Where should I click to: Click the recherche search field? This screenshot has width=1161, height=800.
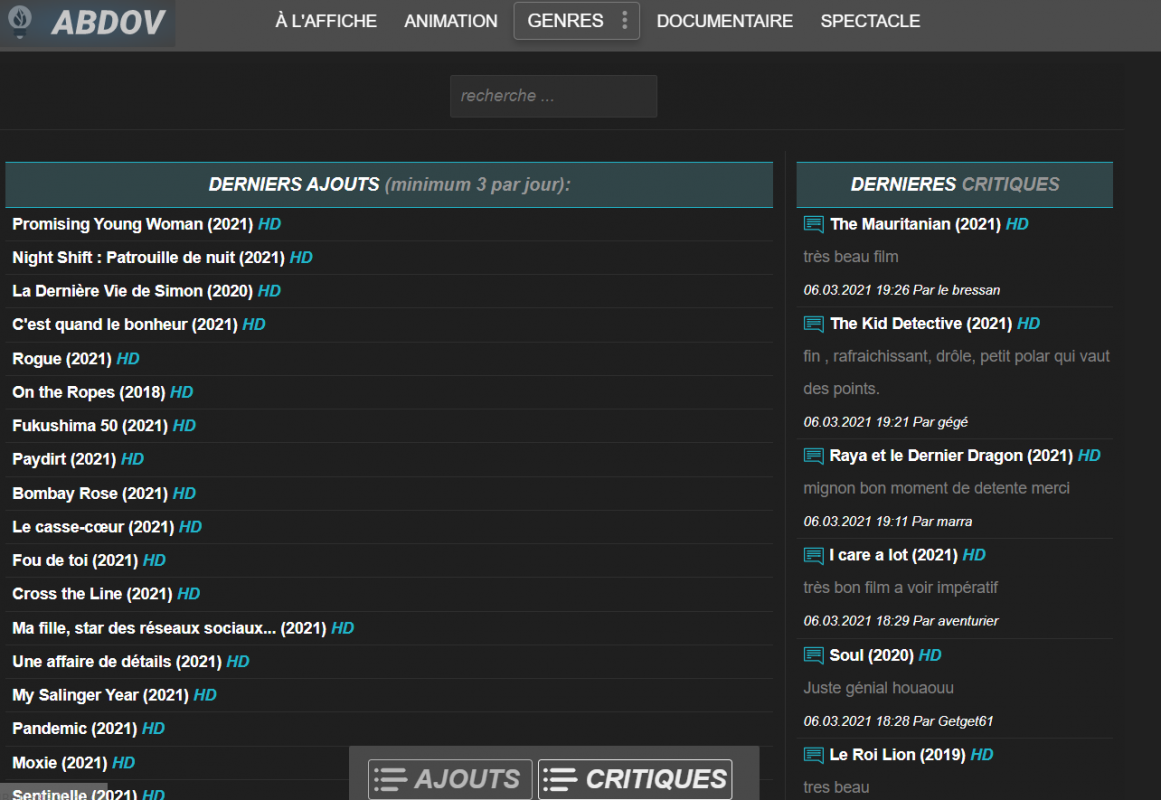553,96
